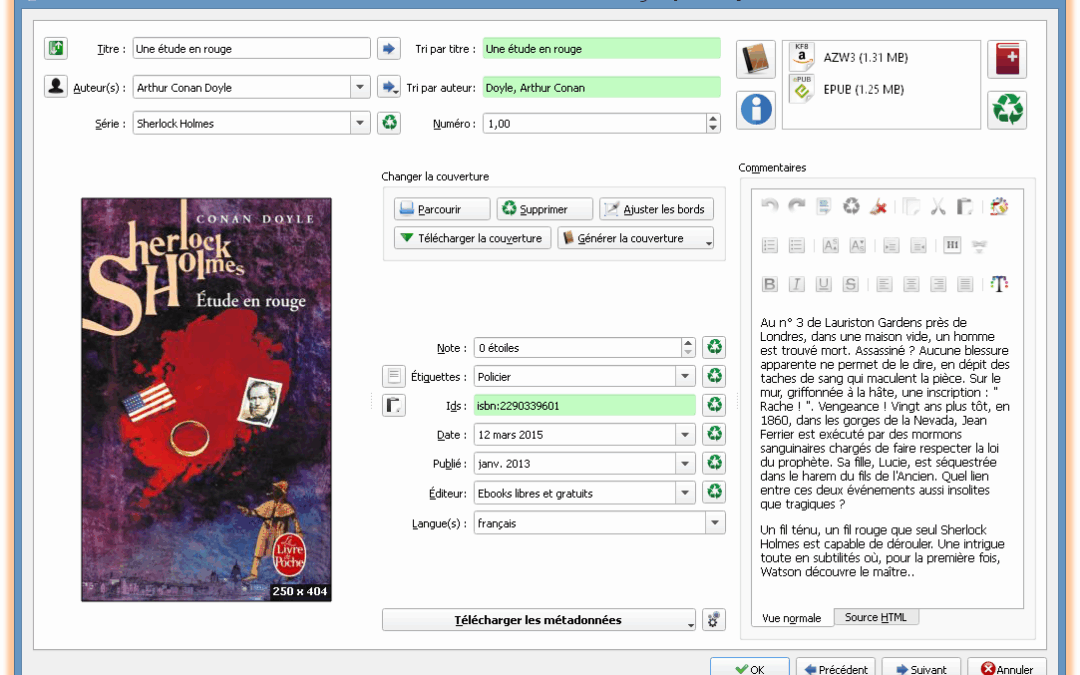Set cover from format with book icon
Viewport: 1080px width, 675px height.
point(756,59)
